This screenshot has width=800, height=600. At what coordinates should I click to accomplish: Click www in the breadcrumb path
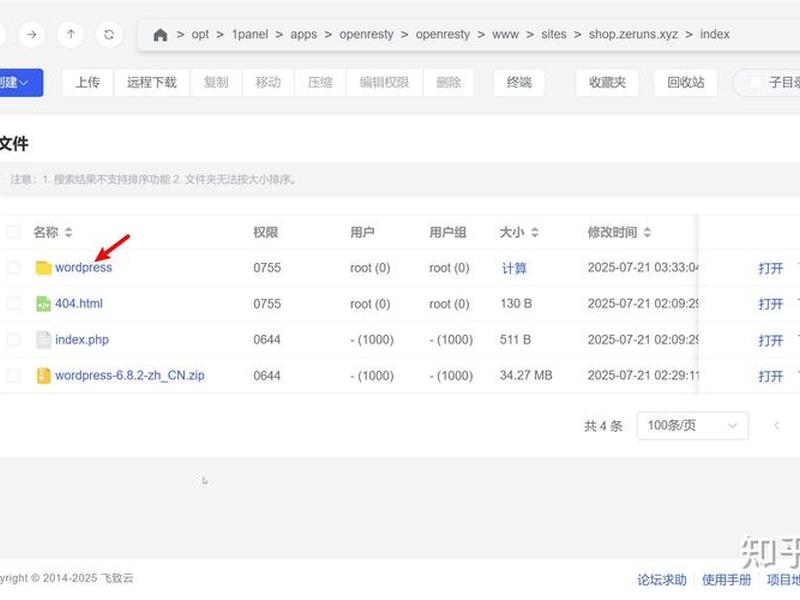505,35
